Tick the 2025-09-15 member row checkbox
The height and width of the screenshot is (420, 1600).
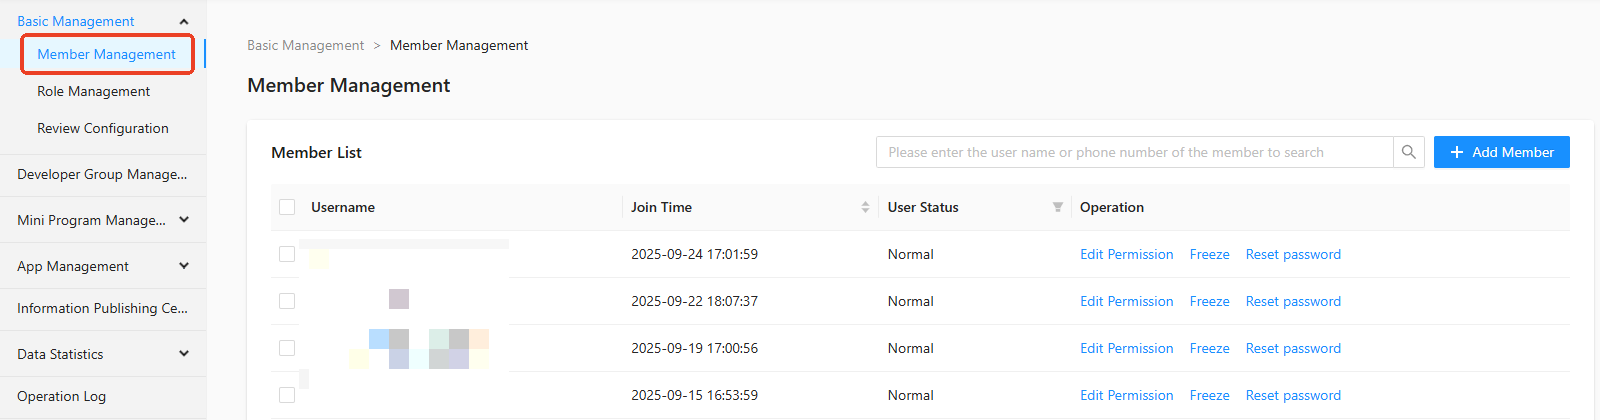(287, 395)
